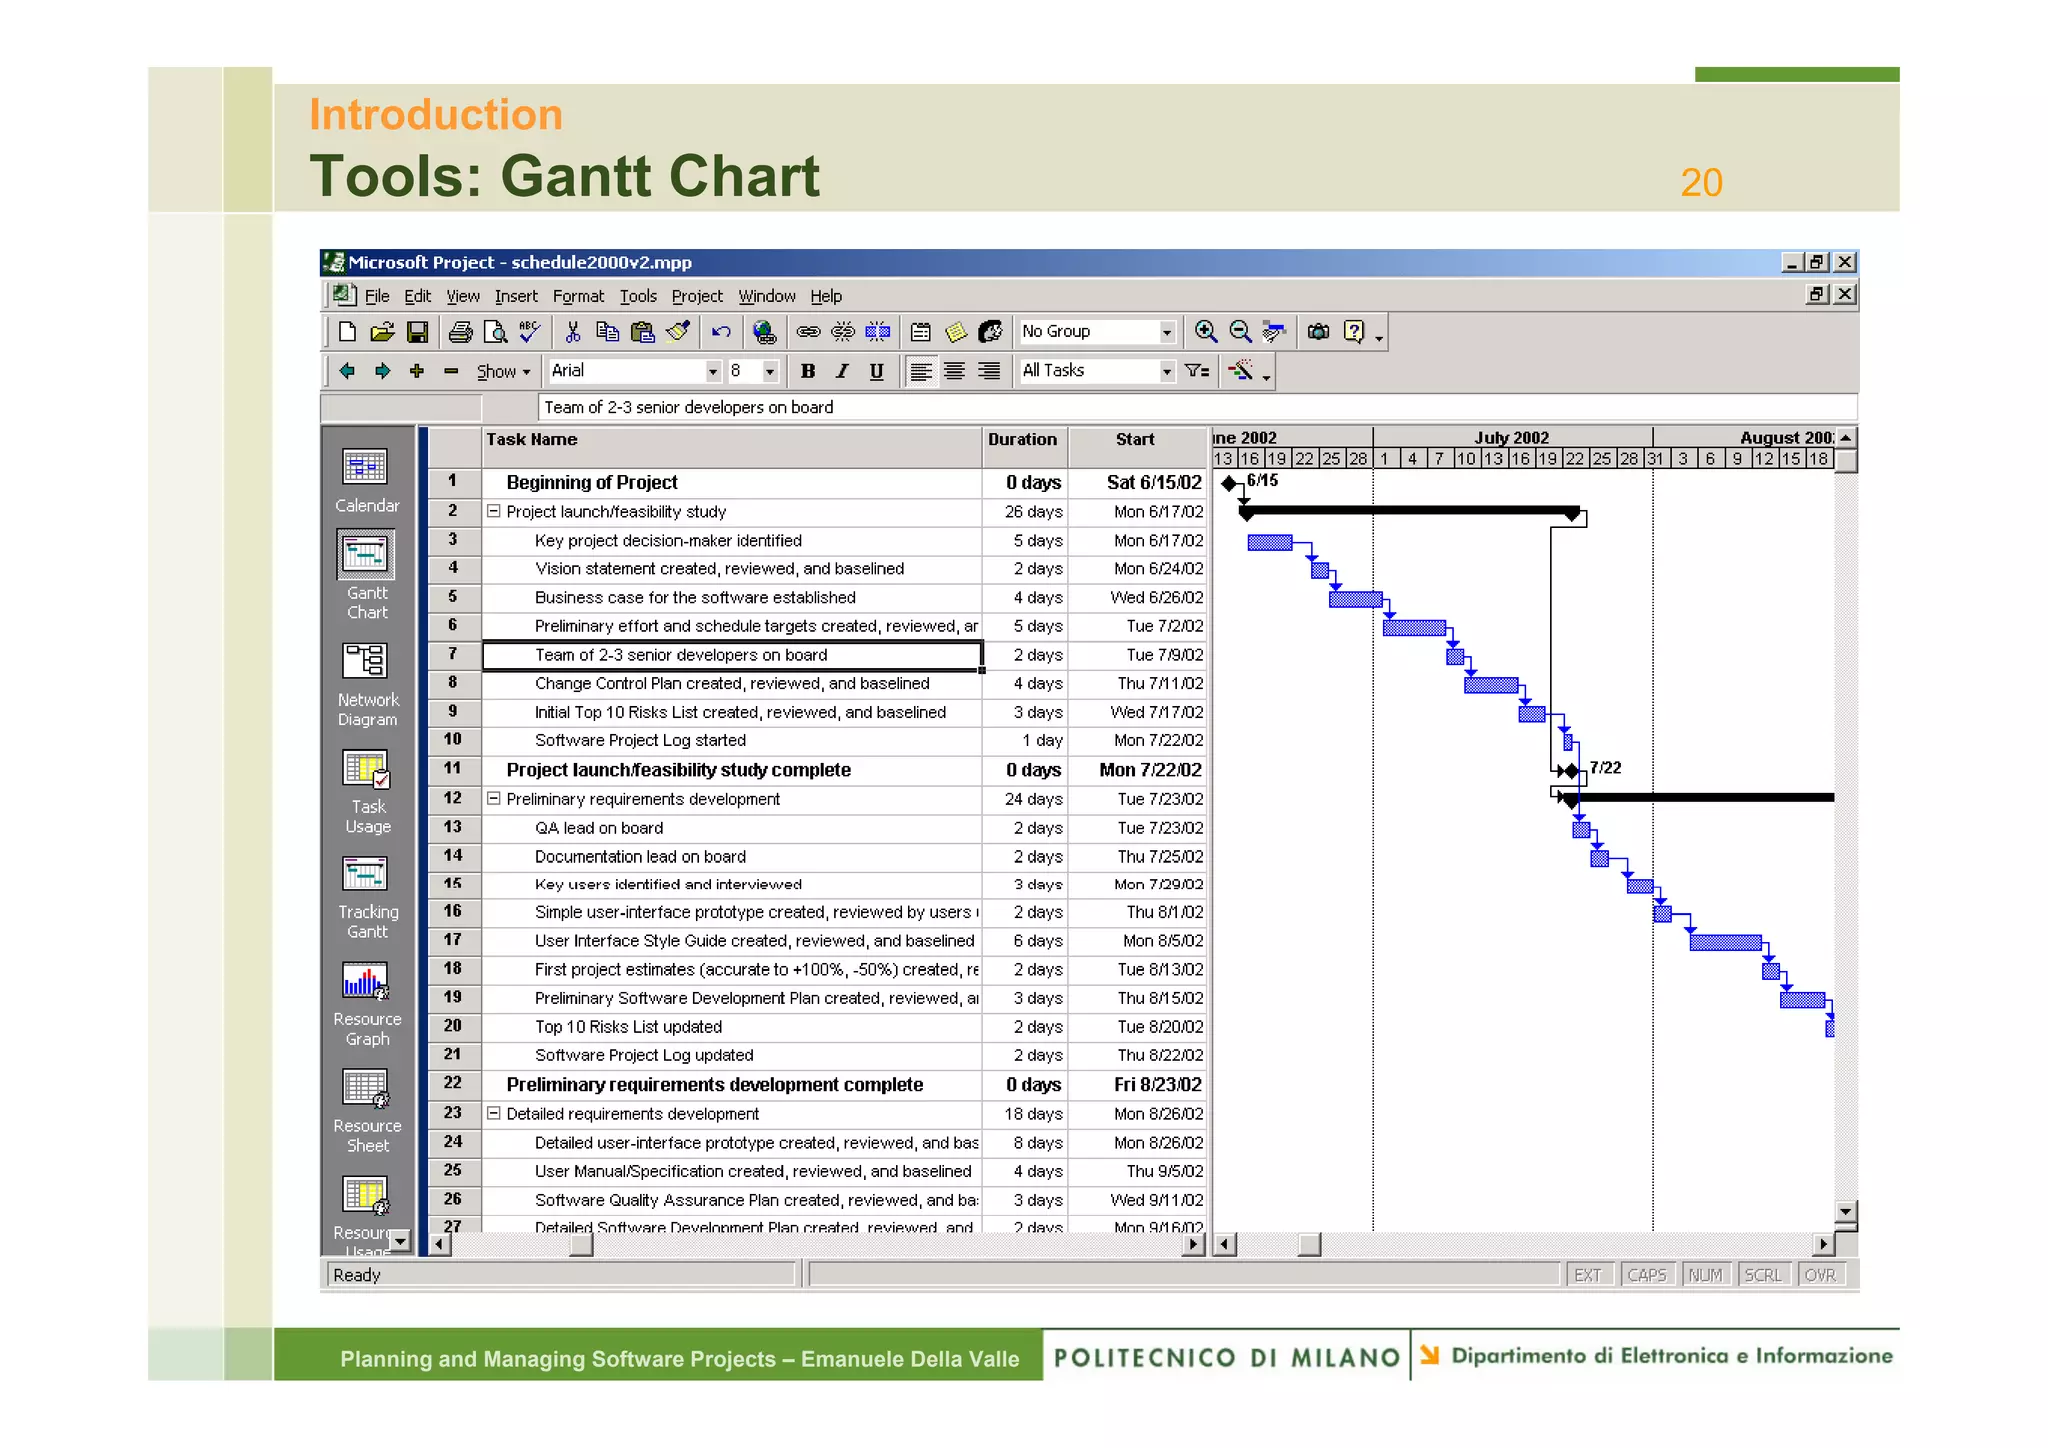The height and width of the screenshot is (1448, 2048).
Task: Click the Go To Selected Task icon
Action: point(1274,332)
